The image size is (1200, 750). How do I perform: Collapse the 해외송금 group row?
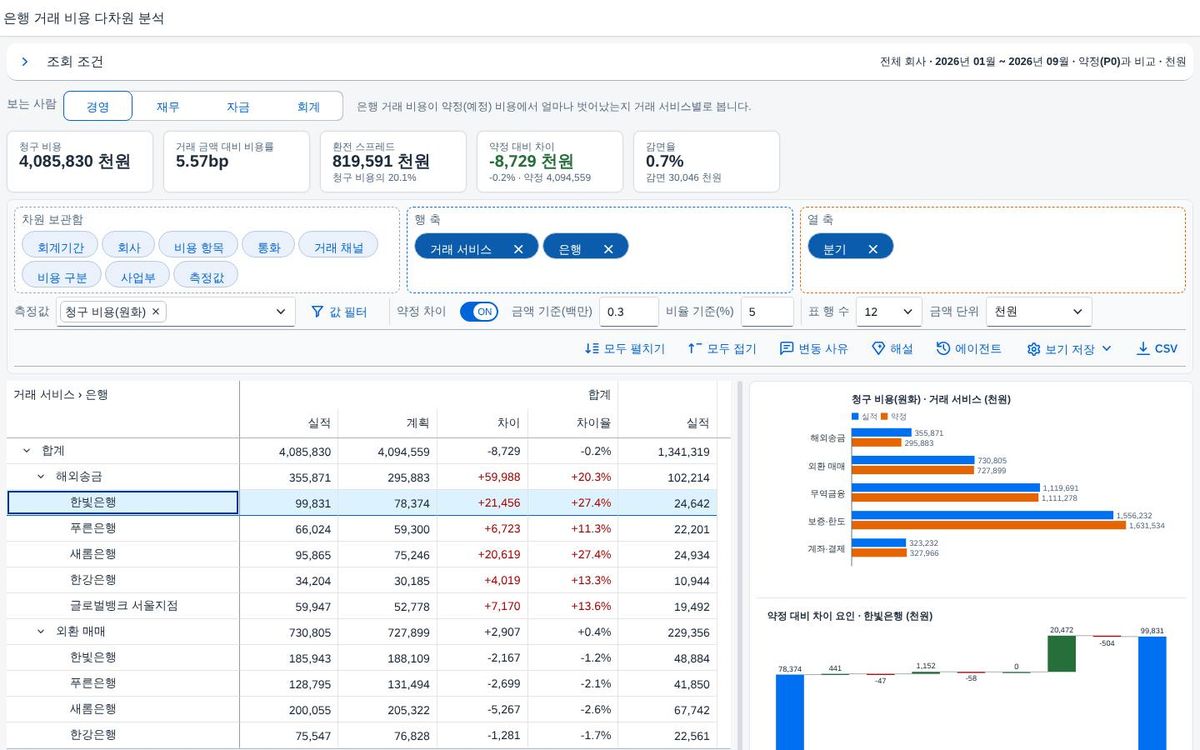coord(41,477)
